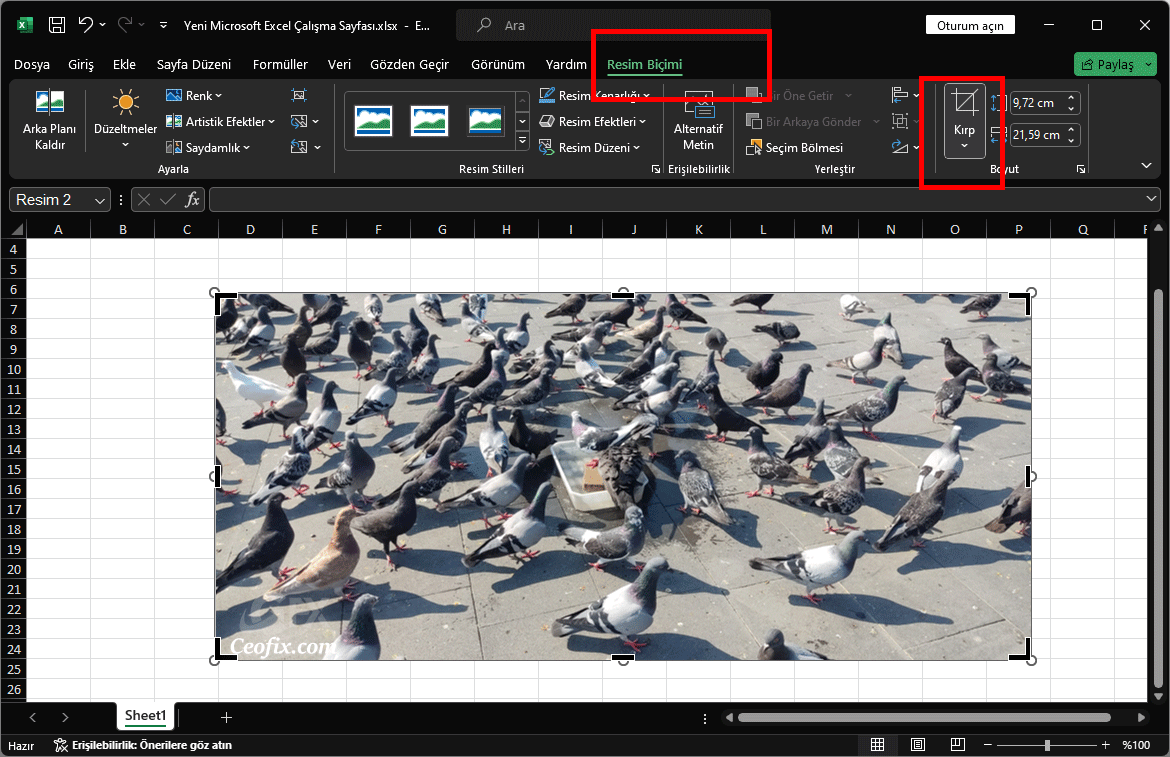
Task: Open Resim Kenarlığı border dropdown
Action: pyautogui.click(x=594, y=95)
